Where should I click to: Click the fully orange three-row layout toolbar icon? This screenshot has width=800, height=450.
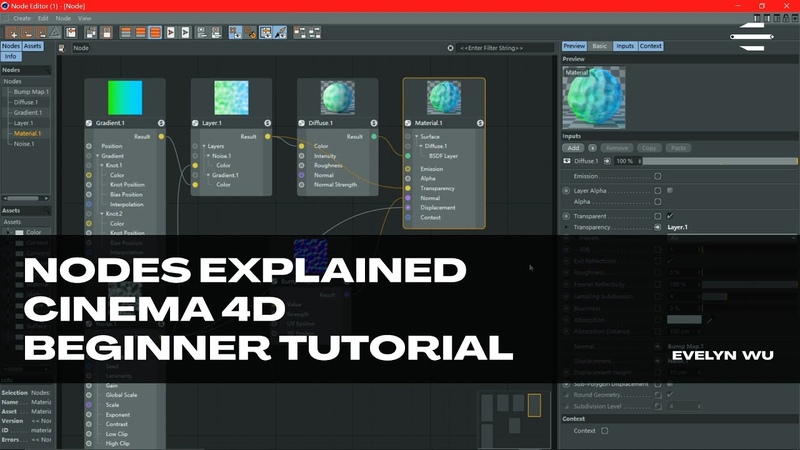pos(156,33)
